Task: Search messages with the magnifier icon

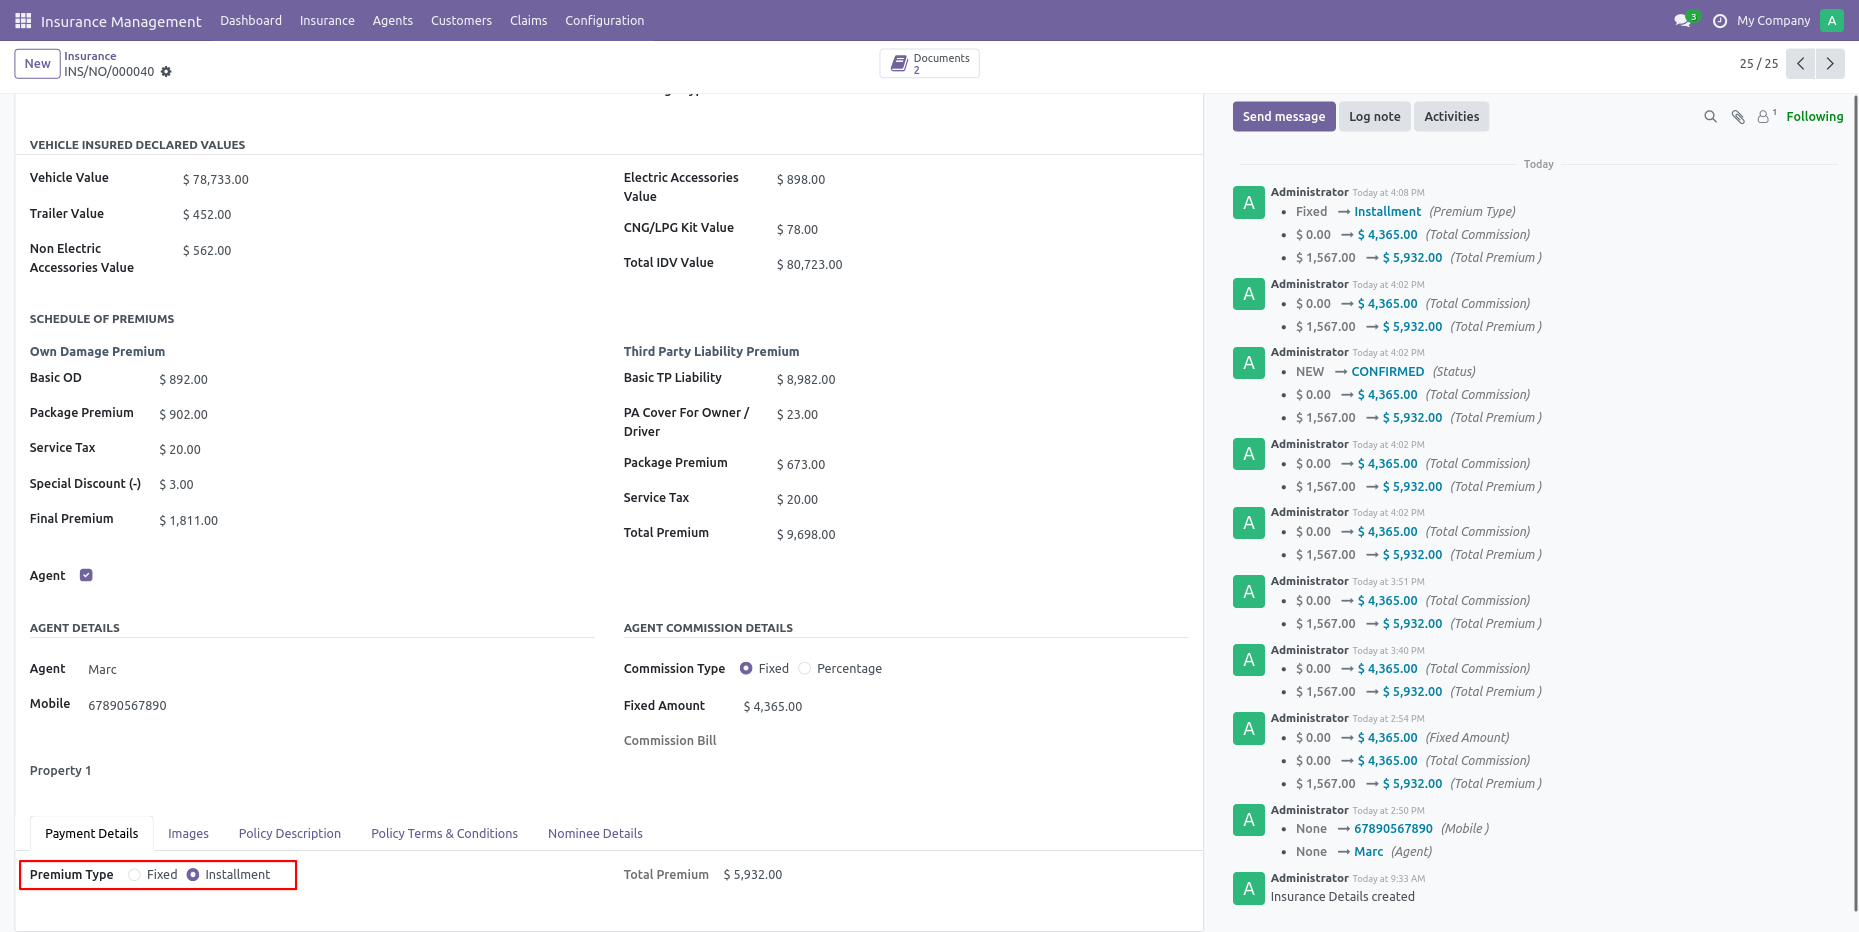Action: point(1710,117)
